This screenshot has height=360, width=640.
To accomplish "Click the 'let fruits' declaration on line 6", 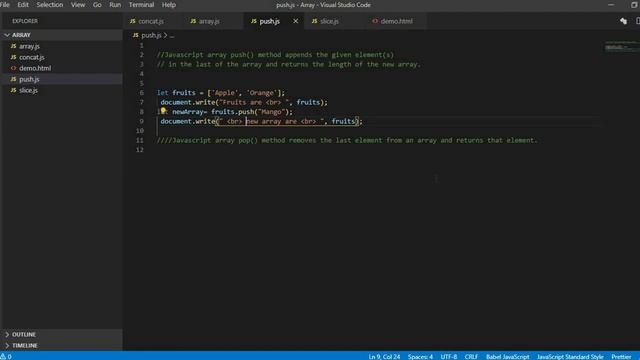I will pos(176,93).
